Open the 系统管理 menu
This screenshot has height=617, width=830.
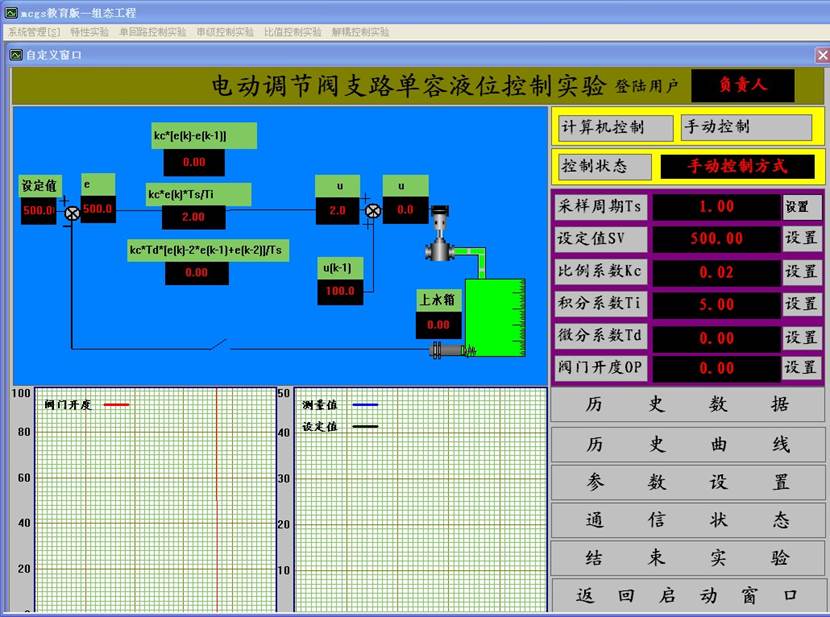(x=31, y=32)
